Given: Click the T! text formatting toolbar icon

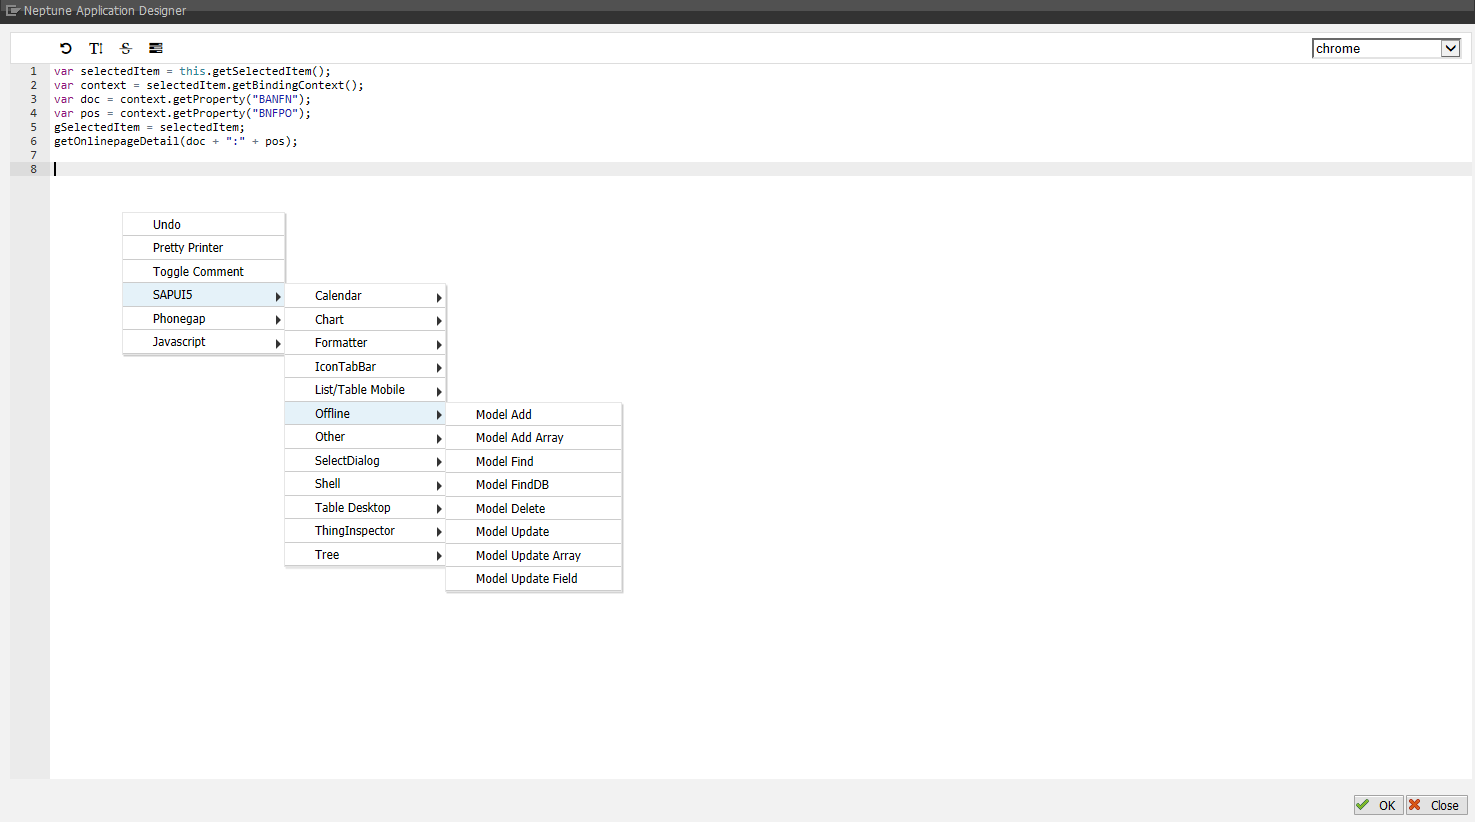Looking at the screenshot, I should pos(95,47).
